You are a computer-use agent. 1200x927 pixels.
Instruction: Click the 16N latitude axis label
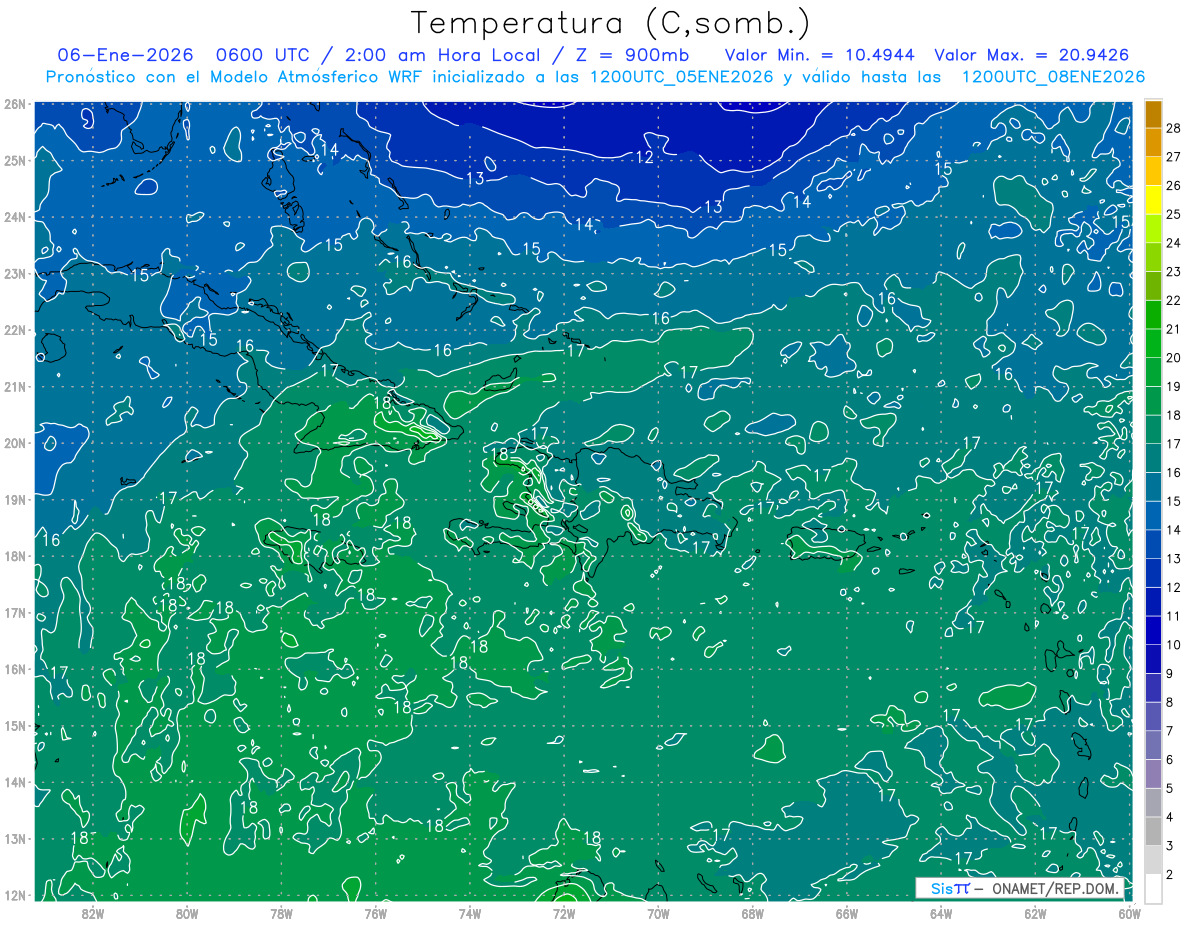14,669
